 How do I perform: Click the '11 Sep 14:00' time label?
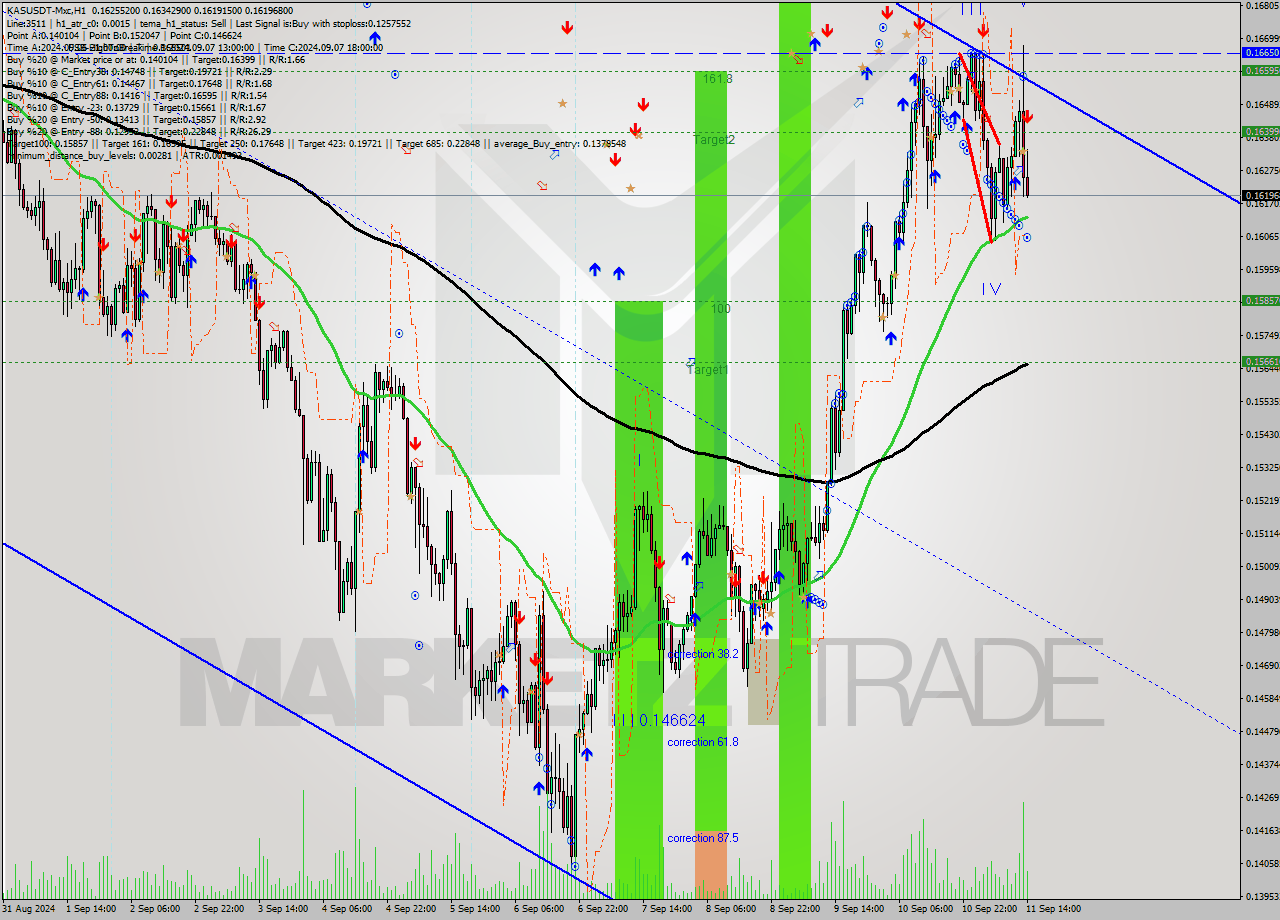click(1052, 909)
